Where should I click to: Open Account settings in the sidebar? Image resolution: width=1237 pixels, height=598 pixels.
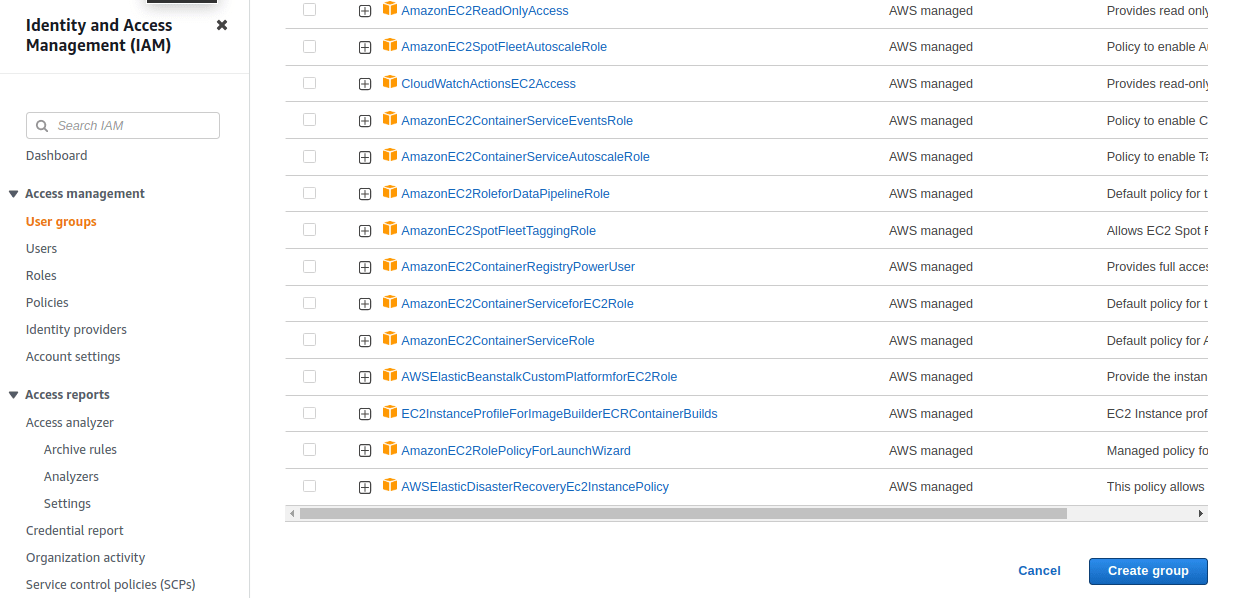pos(73,357)
